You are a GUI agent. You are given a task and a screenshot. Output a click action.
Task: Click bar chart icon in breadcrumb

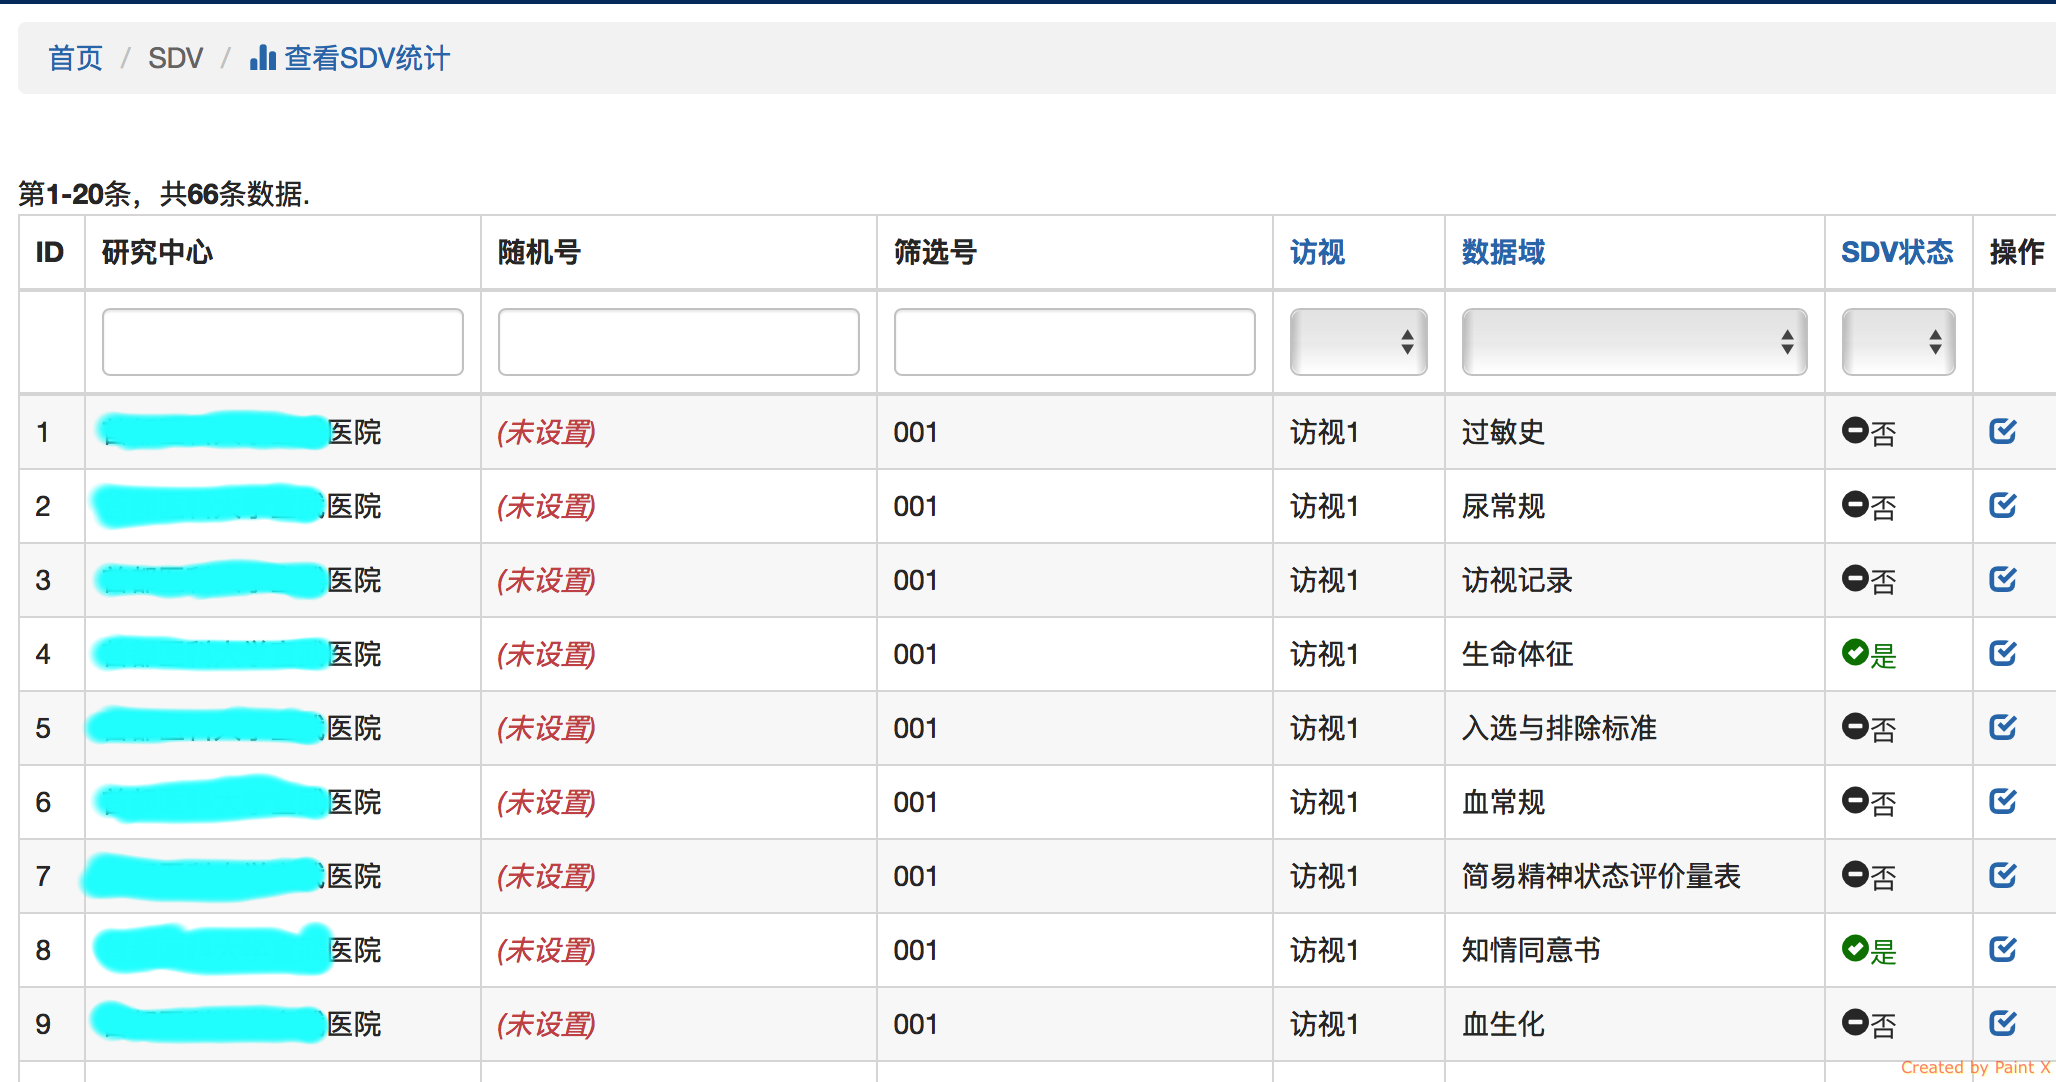pos(263,58)
